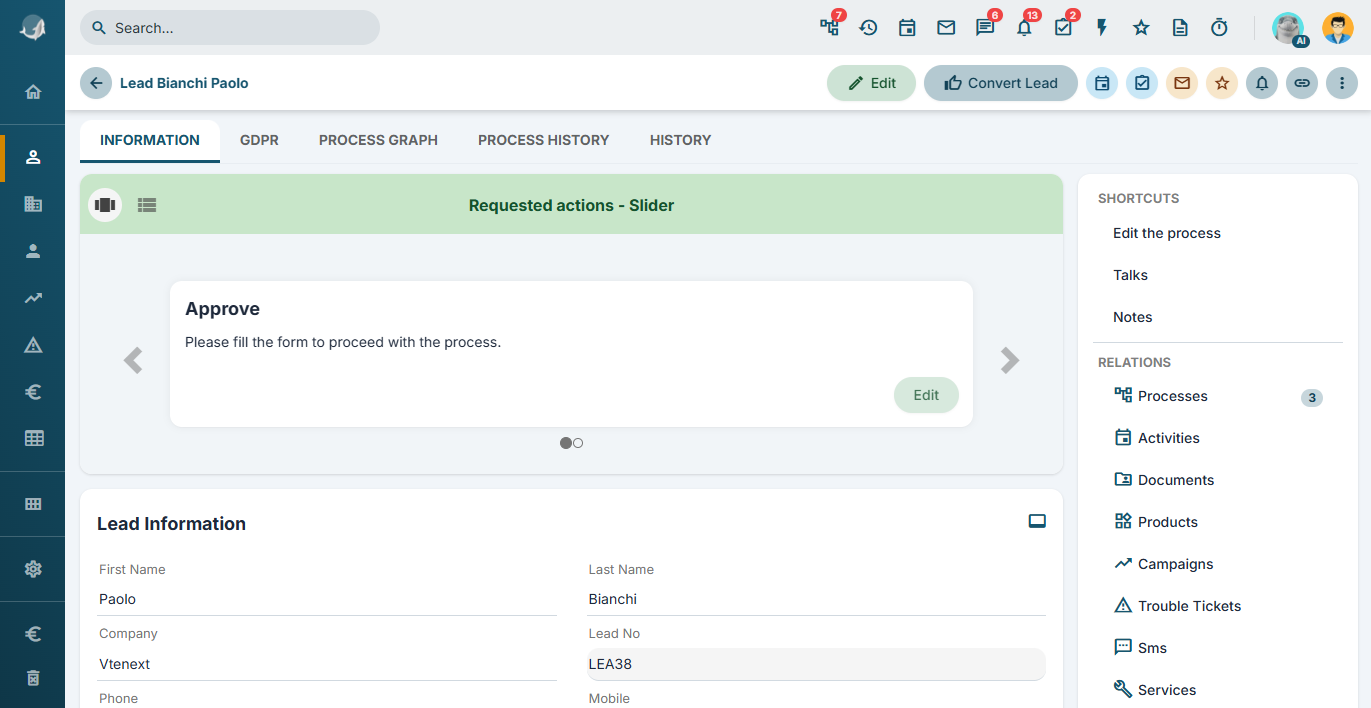Open the to-do checklist icon with badge 2

pyautogui.click(x=1063, y=28)
